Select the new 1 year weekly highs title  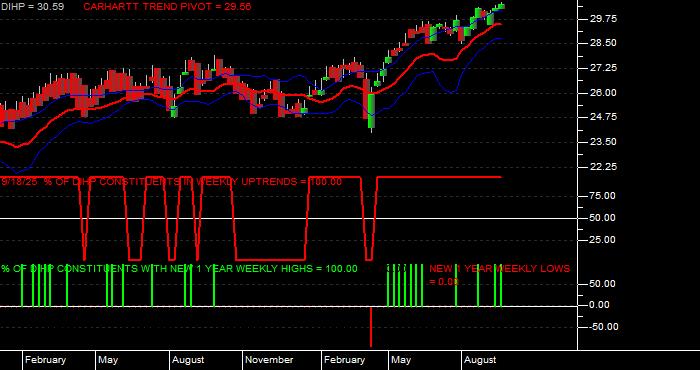[179, 269]
